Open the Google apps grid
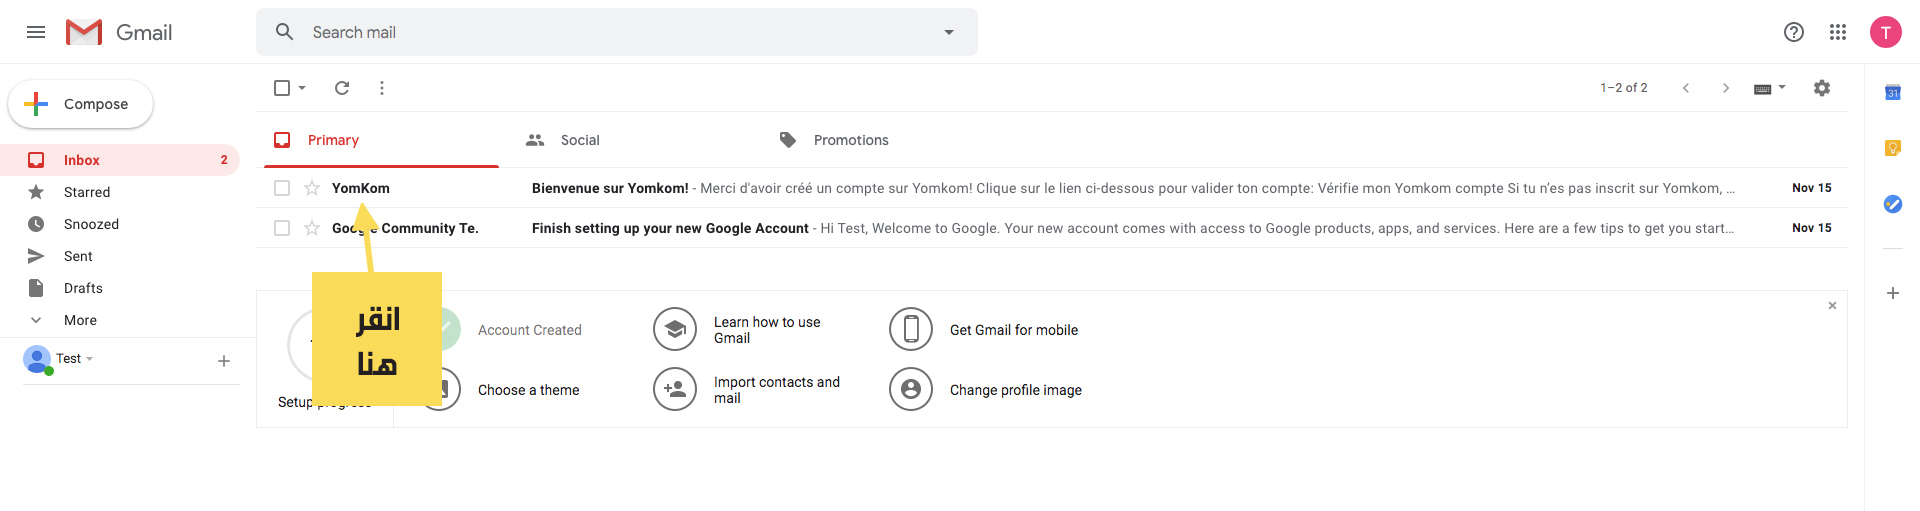Image resolution: width=1920 pixels, height=511 pixels. pos(1838,32)
